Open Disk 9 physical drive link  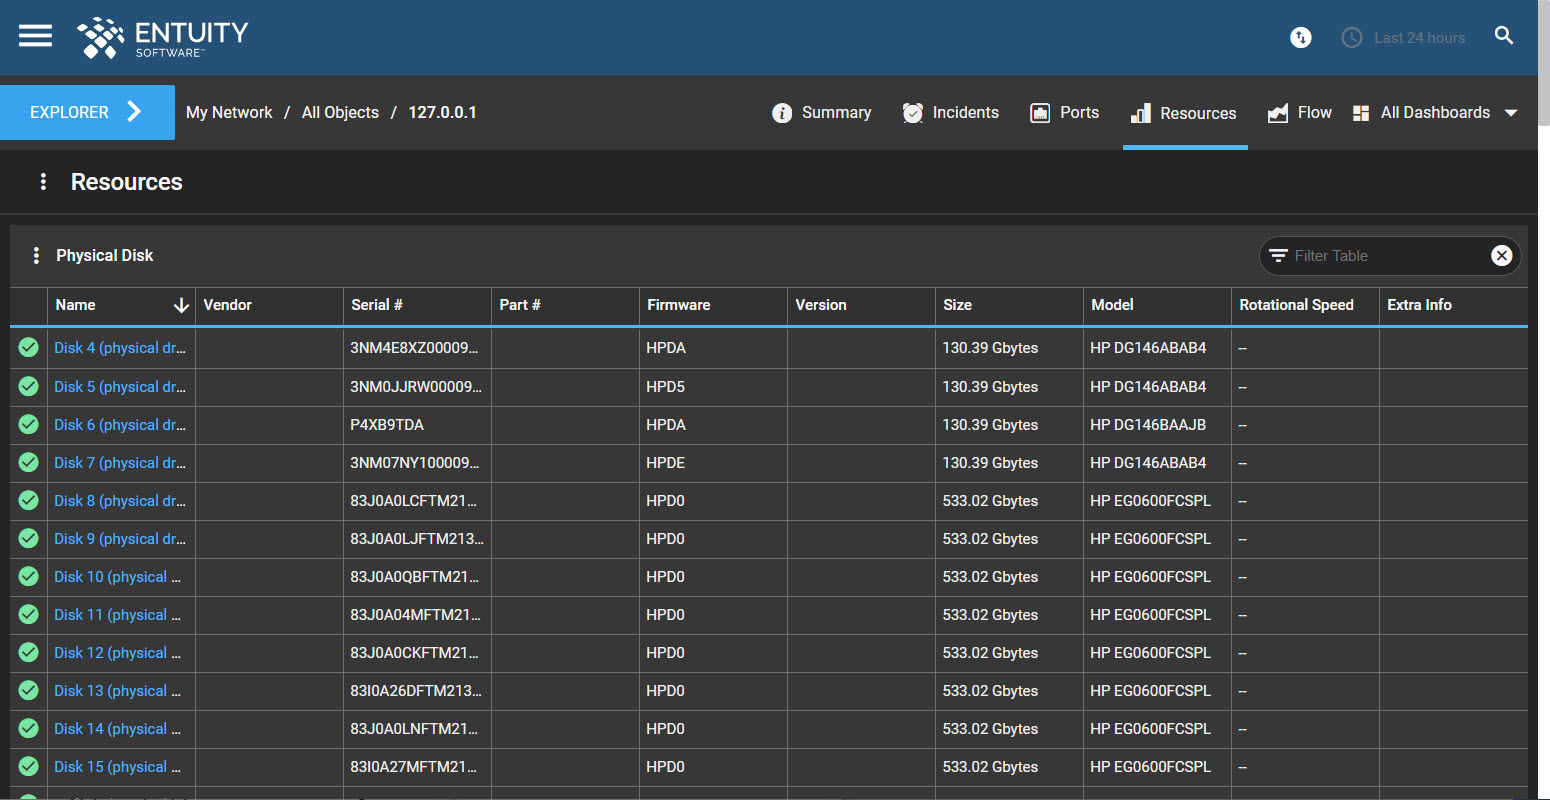(x=120, y=539)
